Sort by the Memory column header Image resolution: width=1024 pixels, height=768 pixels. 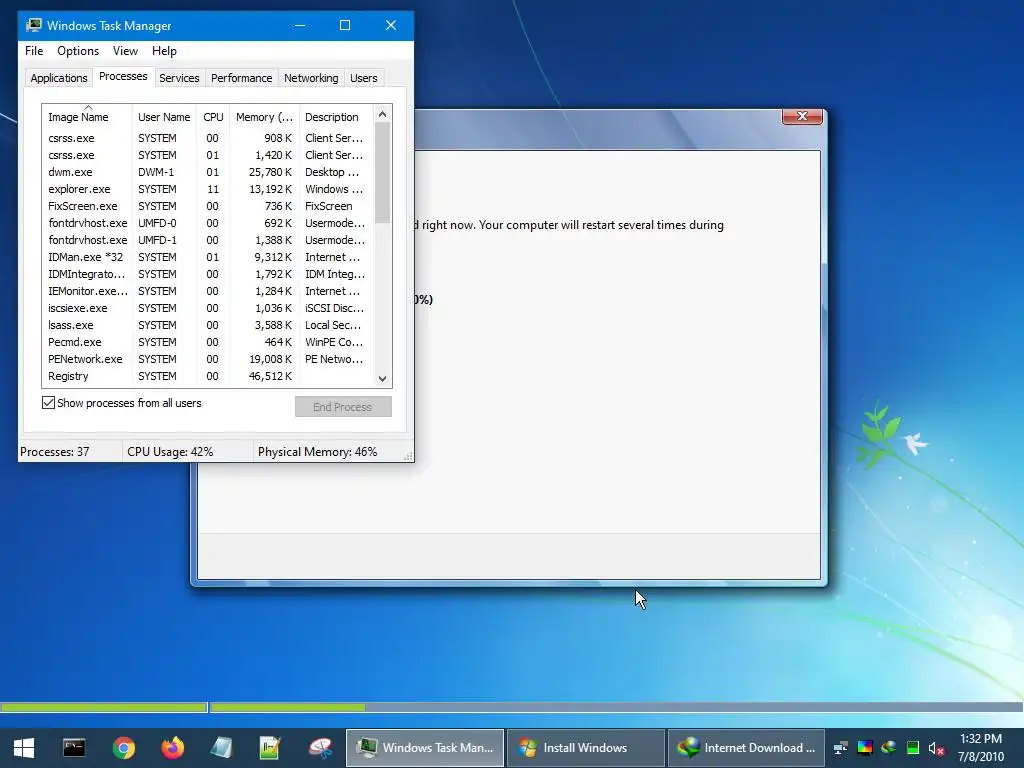click(264, 117)
